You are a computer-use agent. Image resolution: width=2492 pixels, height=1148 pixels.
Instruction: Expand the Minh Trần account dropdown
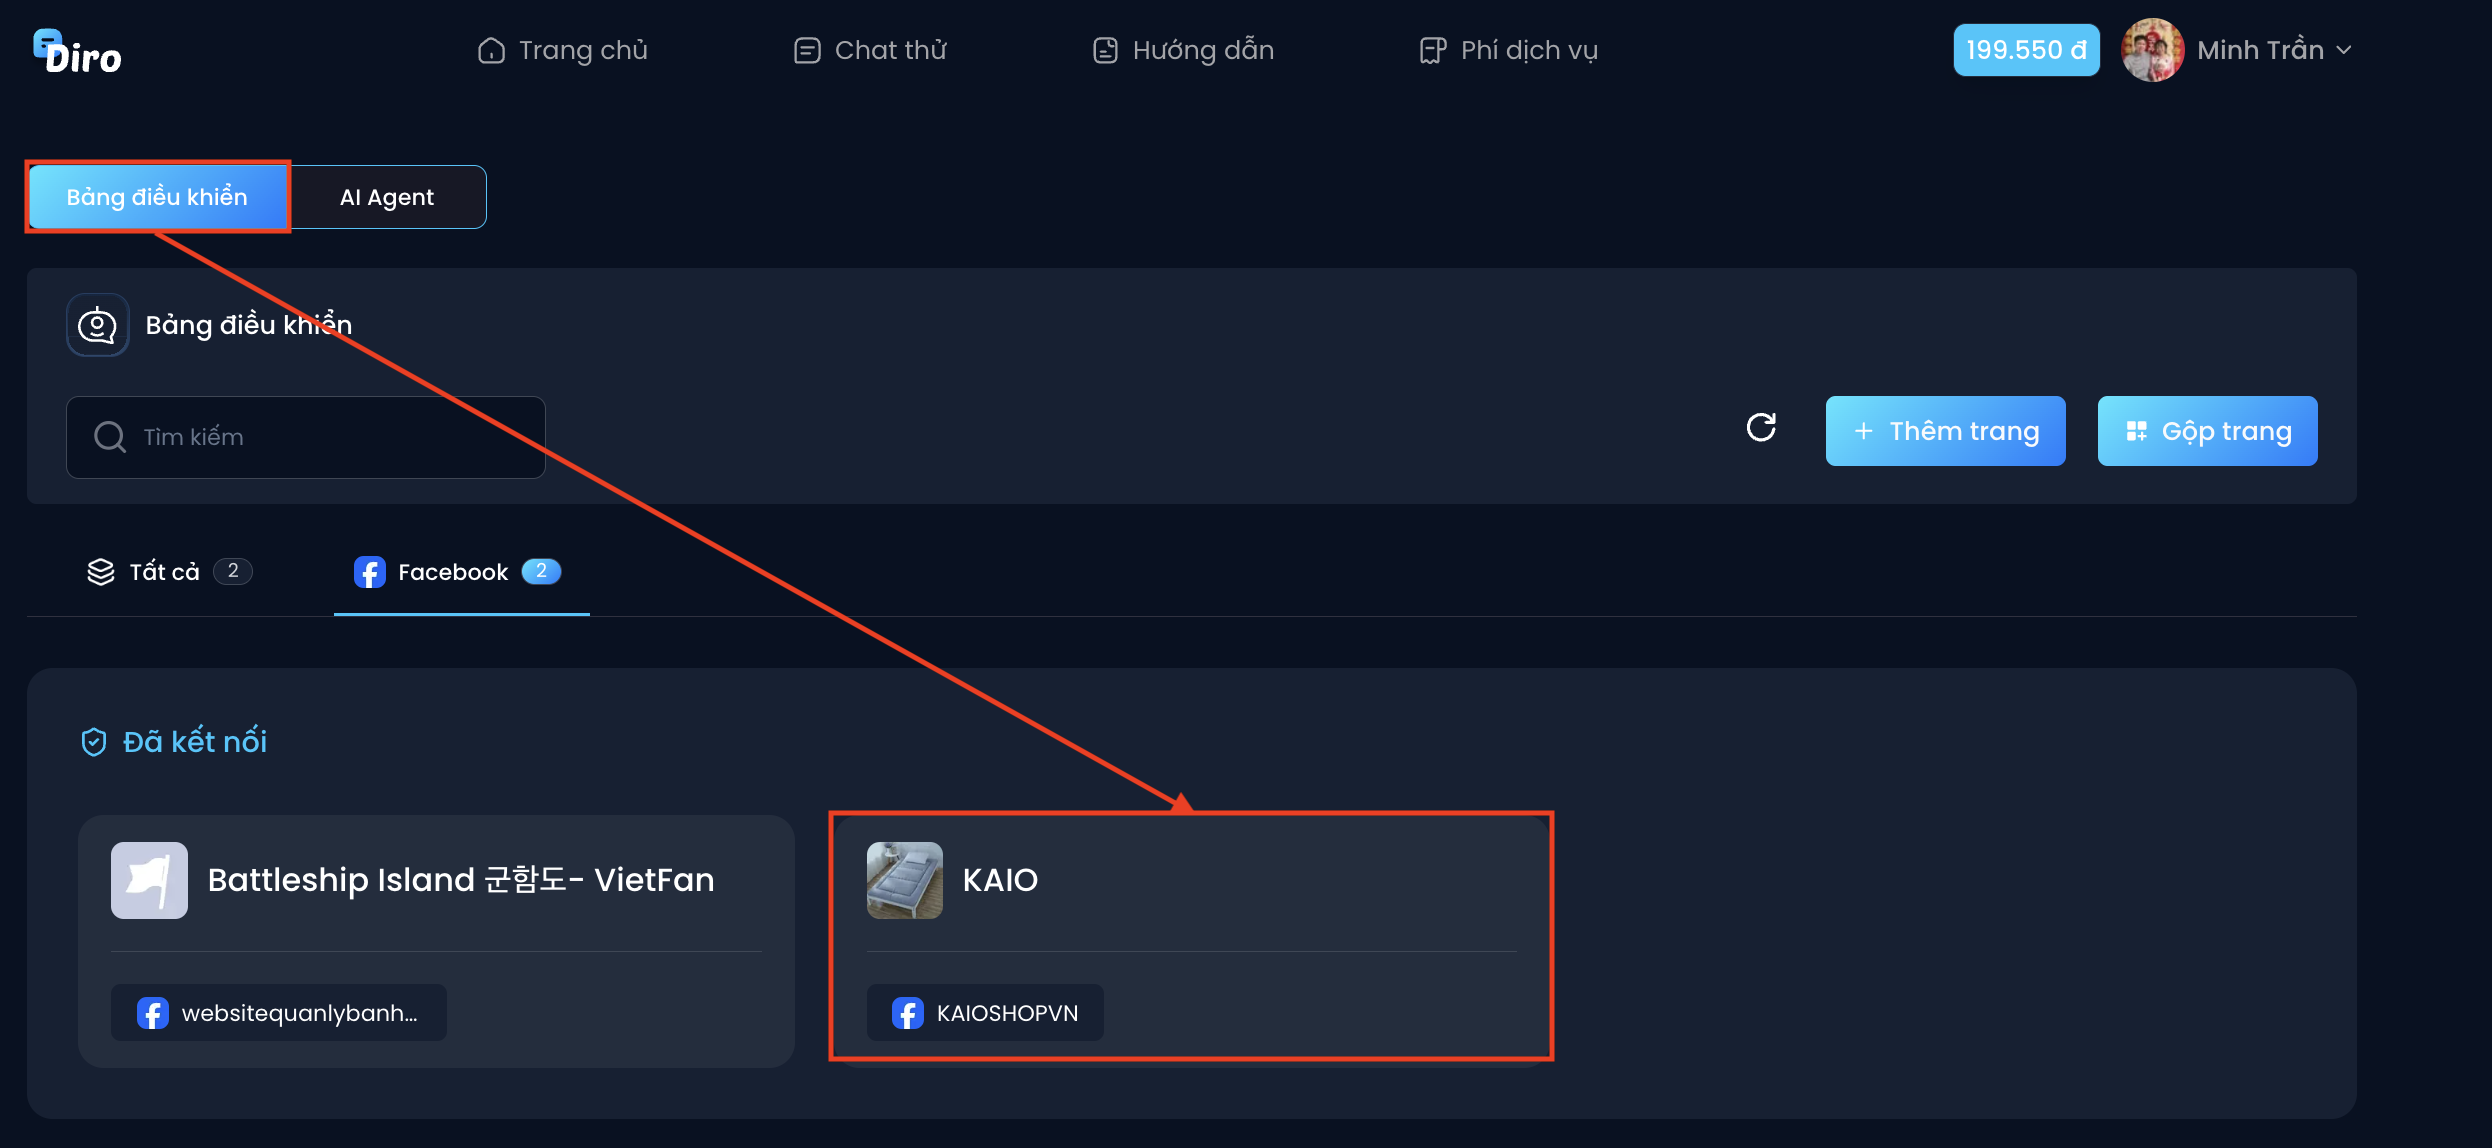[2344, 50]
